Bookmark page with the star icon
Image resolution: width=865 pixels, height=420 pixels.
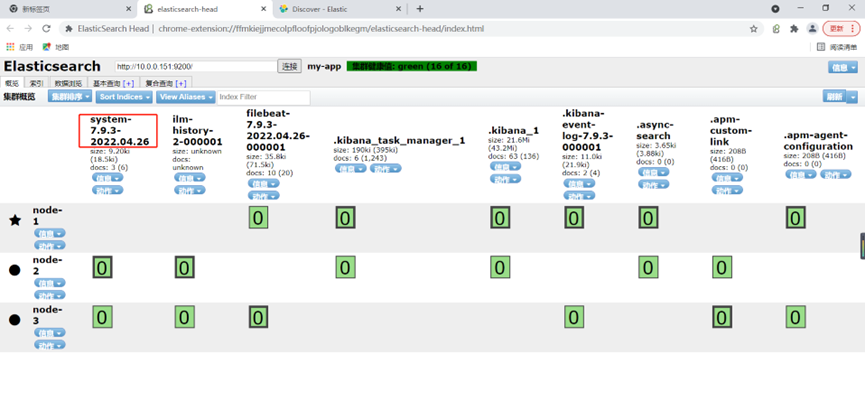click(753, 28)
